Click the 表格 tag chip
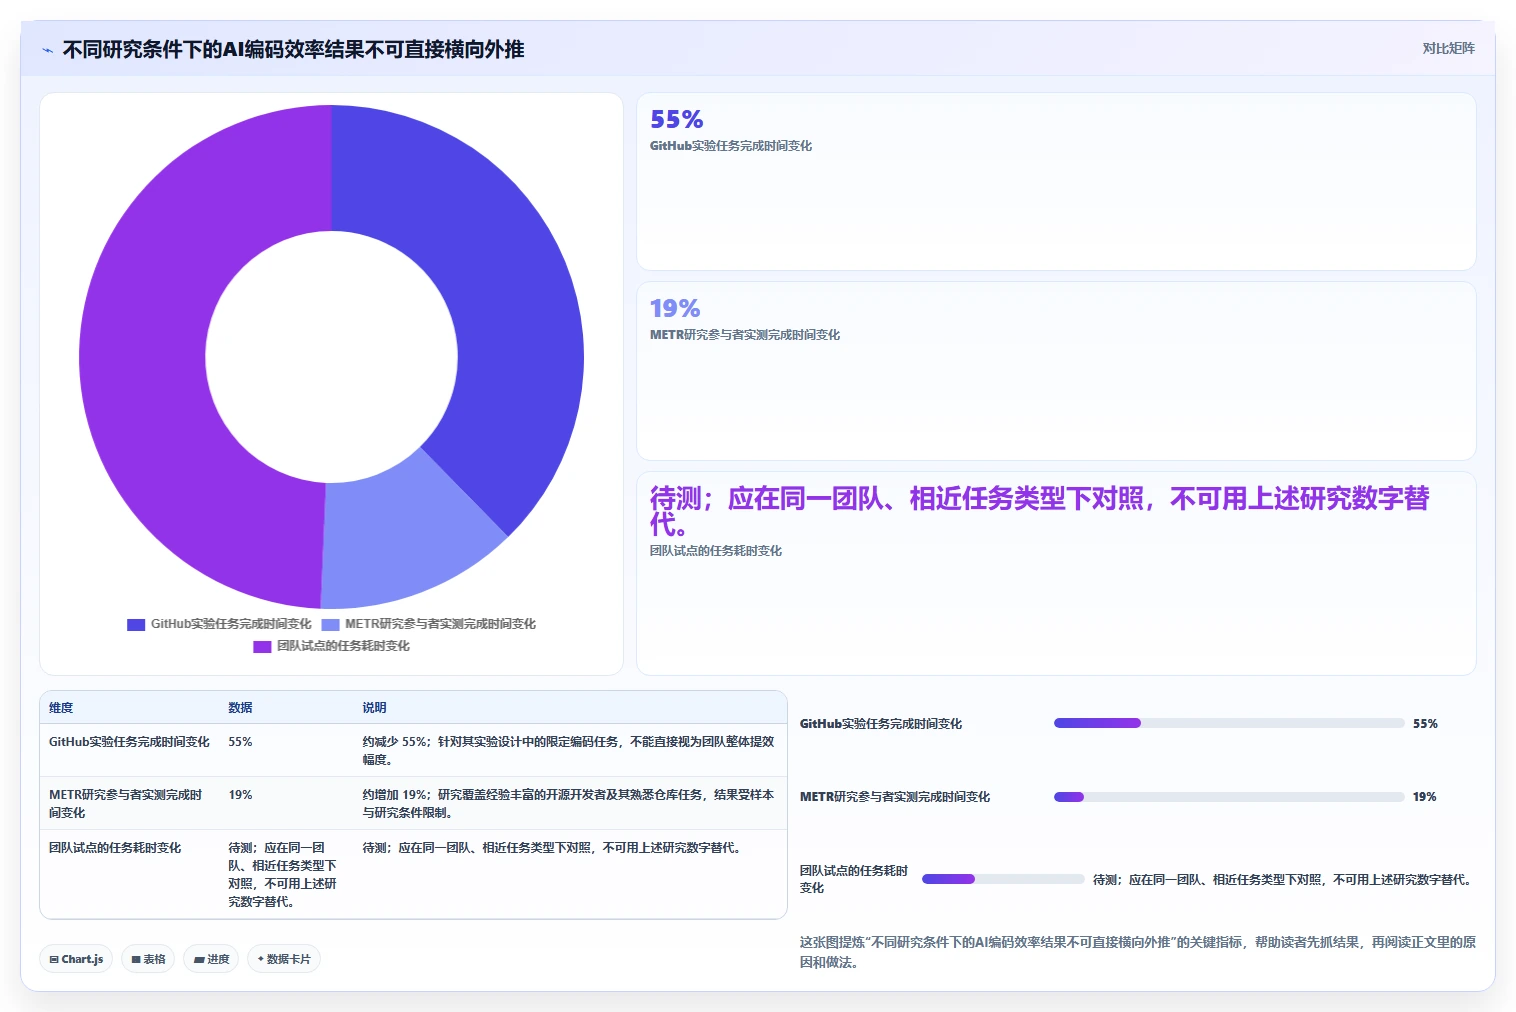The image size is (1516, 1012). tap(148, 959)
